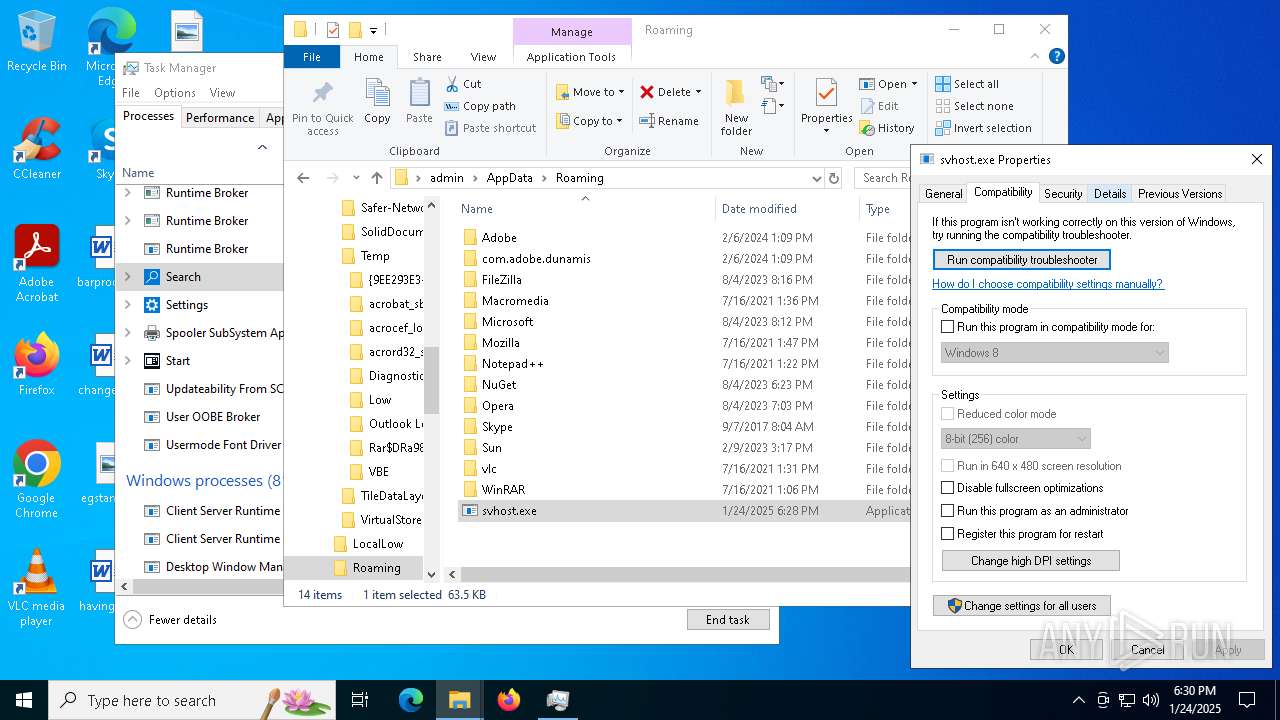1280x720 pixels.
Task: Open 'How do I choose compatibility settings manually?' link
Action: click(1047, 284)
